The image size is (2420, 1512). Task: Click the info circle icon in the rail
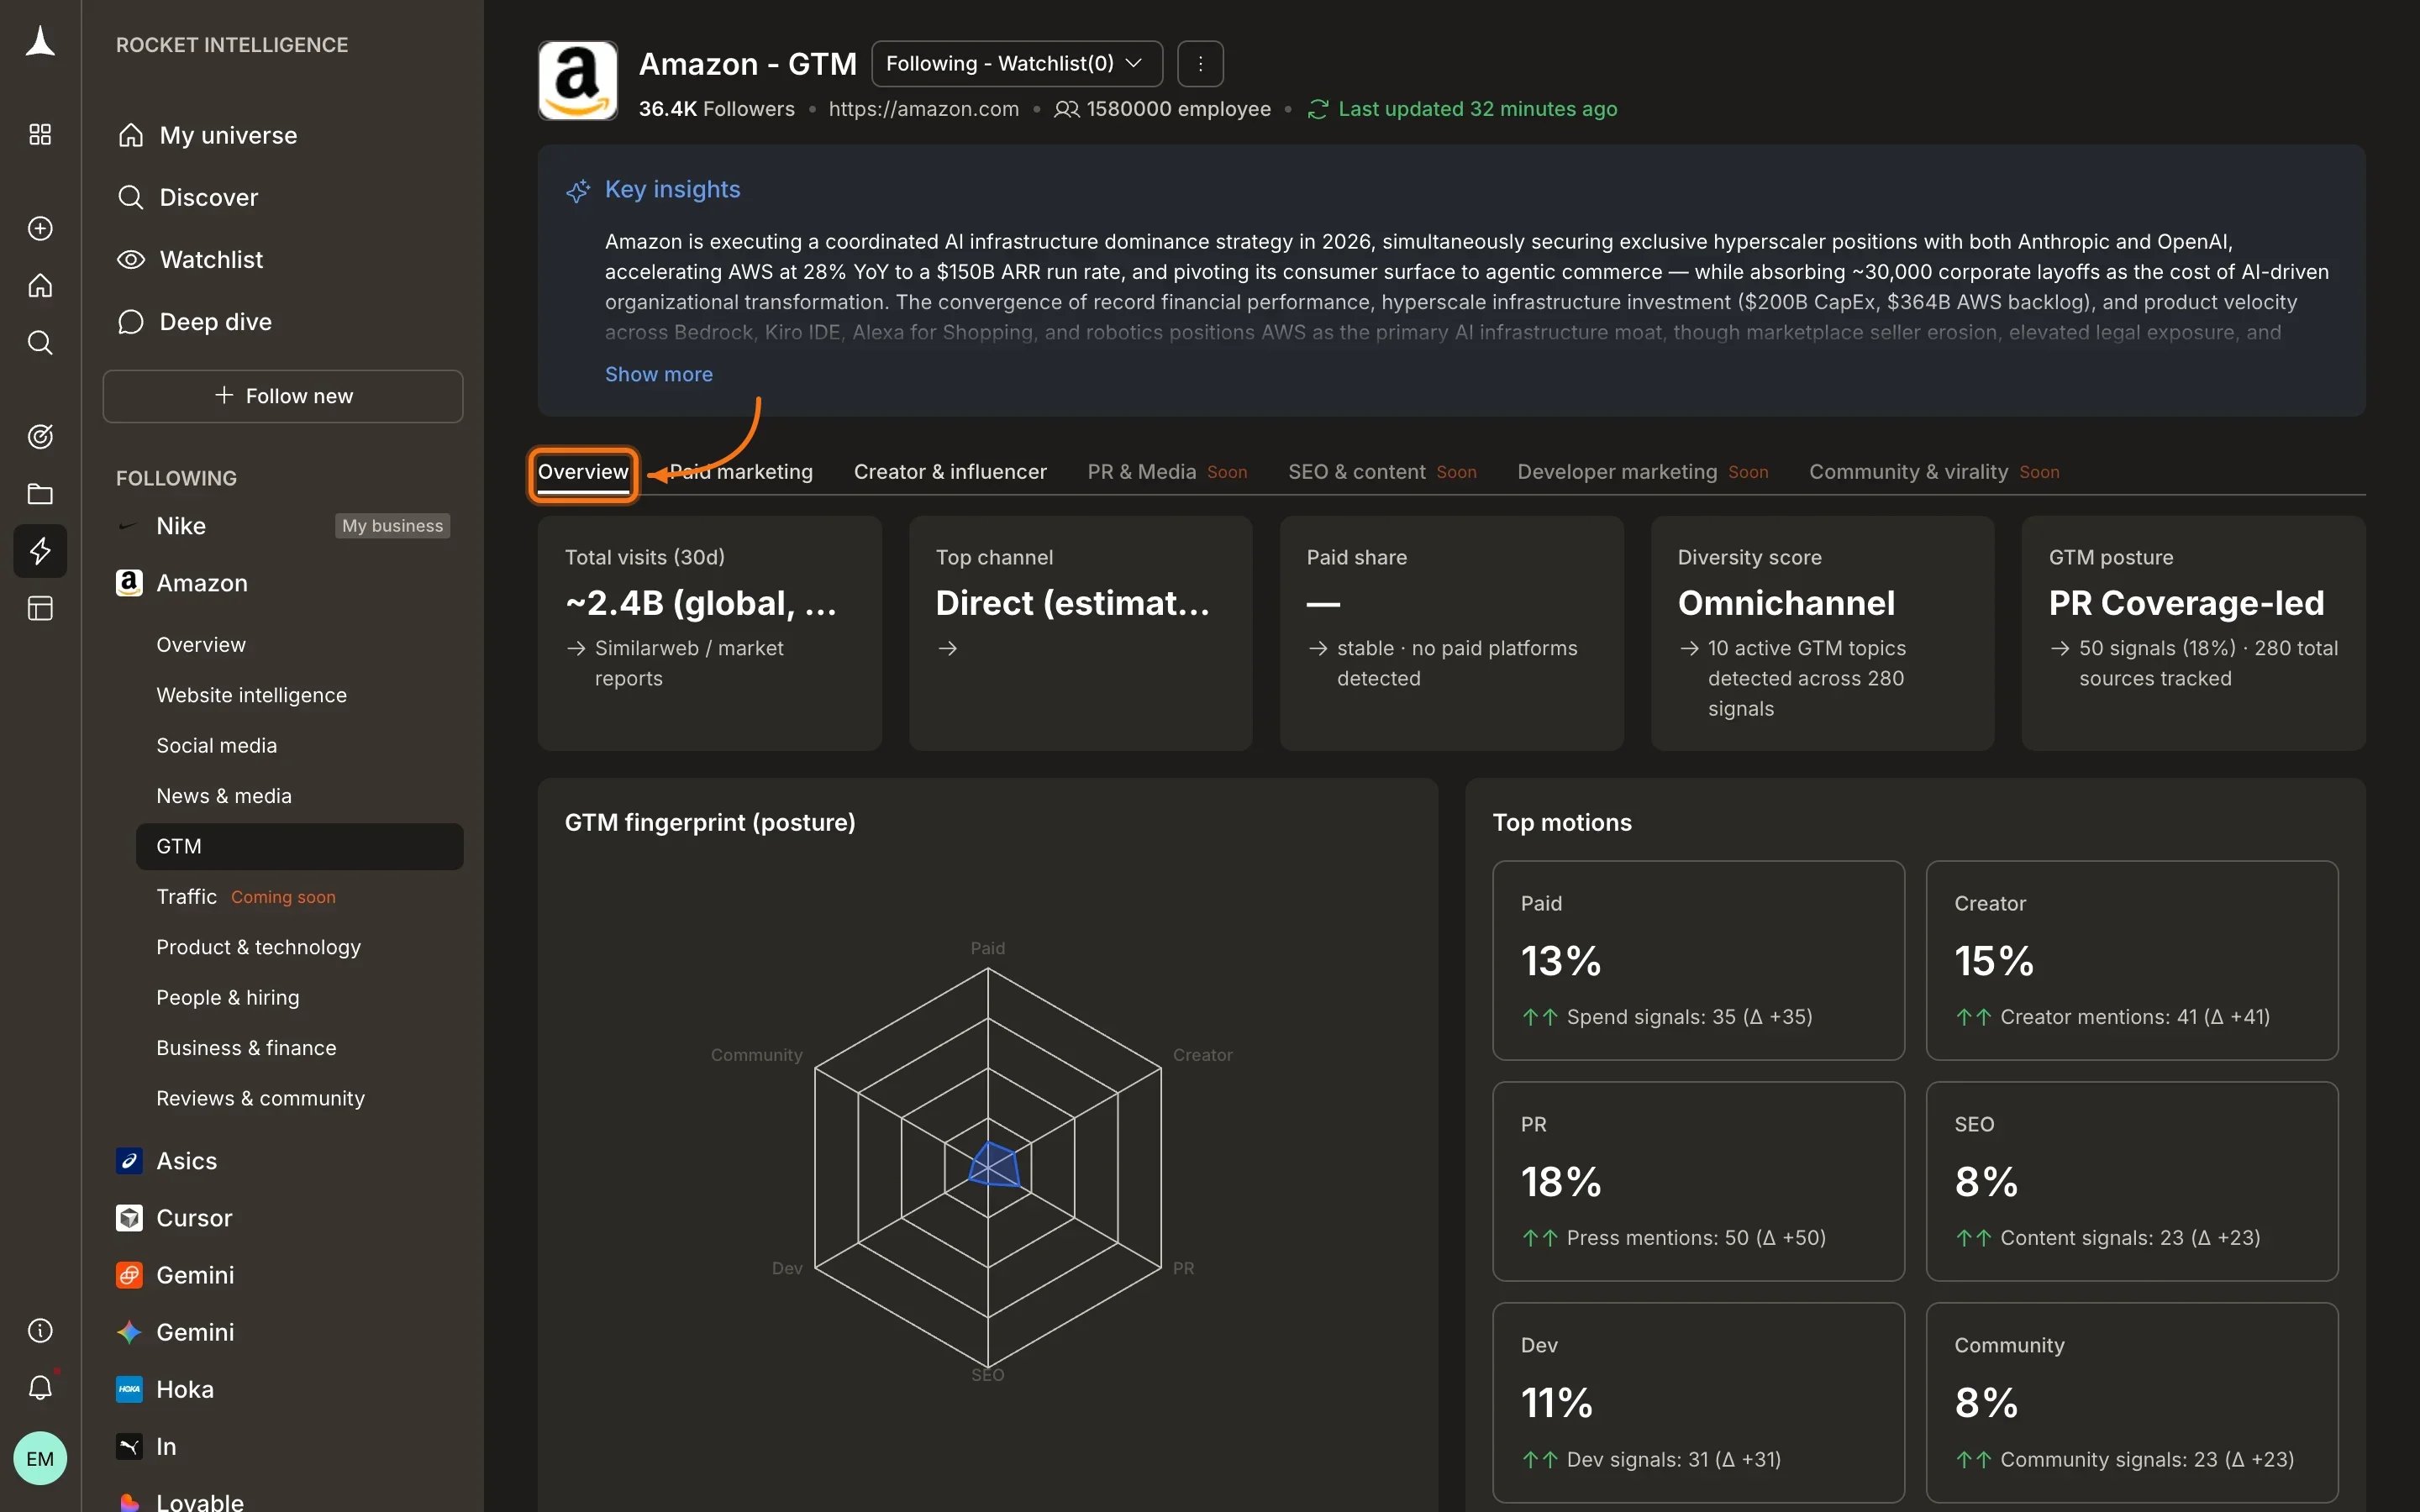click(40, 1330)
